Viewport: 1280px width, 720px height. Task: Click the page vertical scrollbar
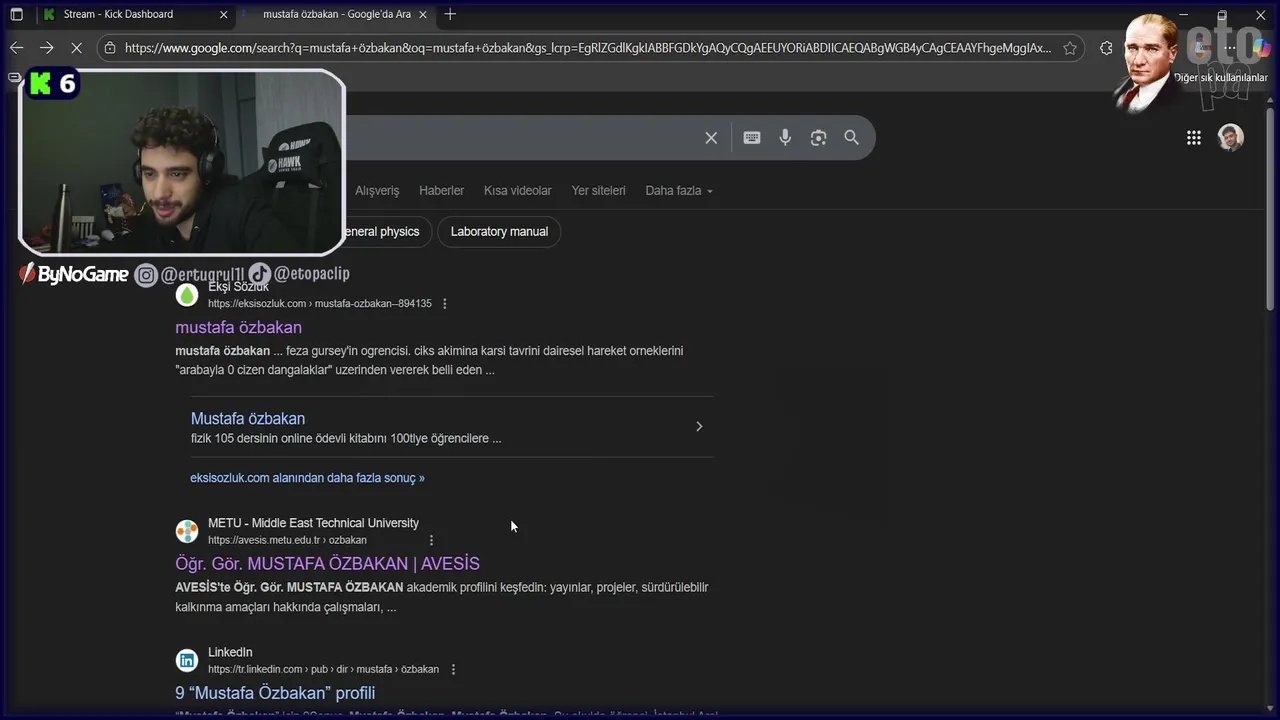1272,210
